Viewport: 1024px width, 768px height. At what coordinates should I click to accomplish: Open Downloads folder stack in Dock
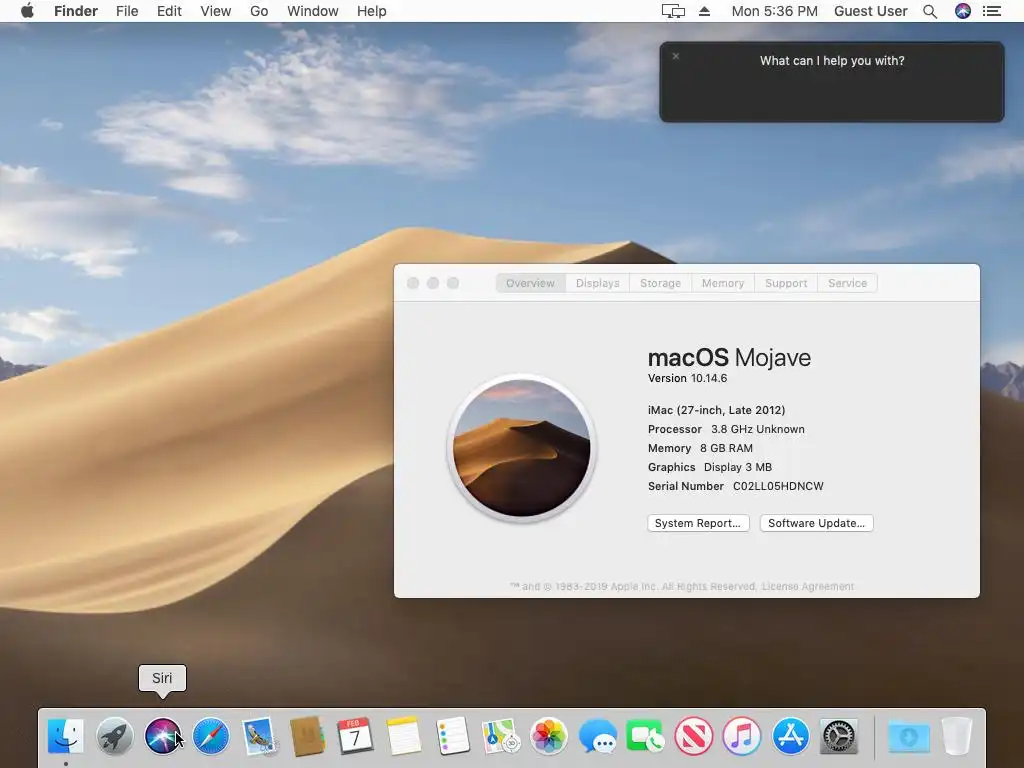909,736
